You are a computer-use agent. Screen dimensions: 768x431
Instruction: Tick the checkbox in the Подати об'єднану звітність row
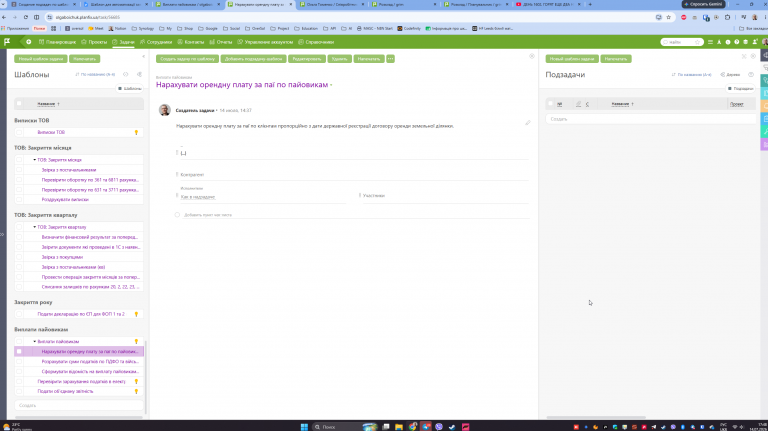(19, 391)
